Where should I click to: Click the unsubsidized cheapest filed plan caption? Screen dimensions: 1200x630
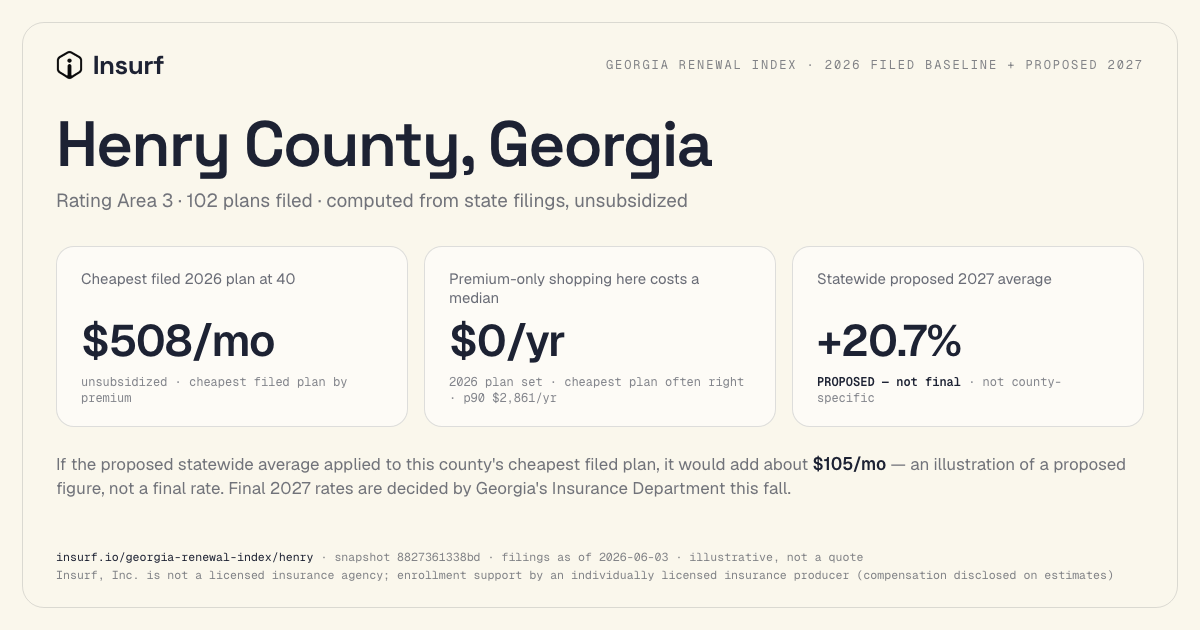[214, 390]
